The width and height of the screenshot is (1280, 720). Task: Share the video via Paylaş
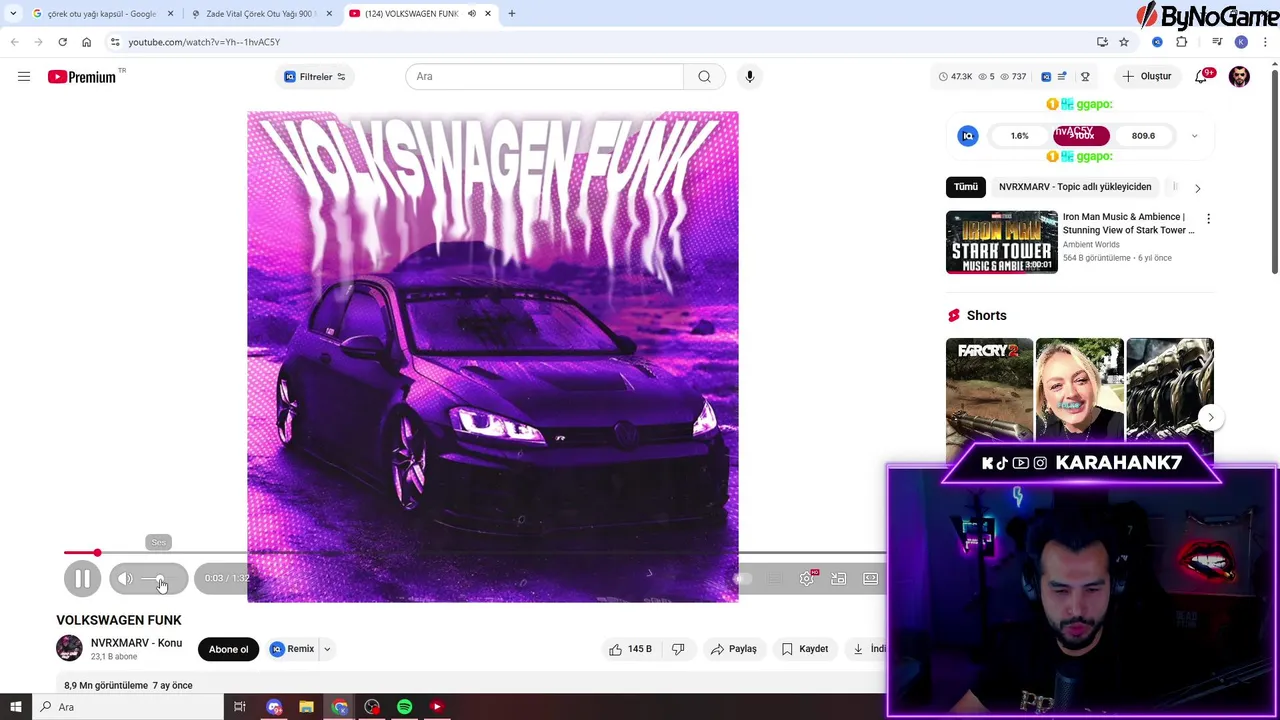pyautogui.click(x=733, y=649)
